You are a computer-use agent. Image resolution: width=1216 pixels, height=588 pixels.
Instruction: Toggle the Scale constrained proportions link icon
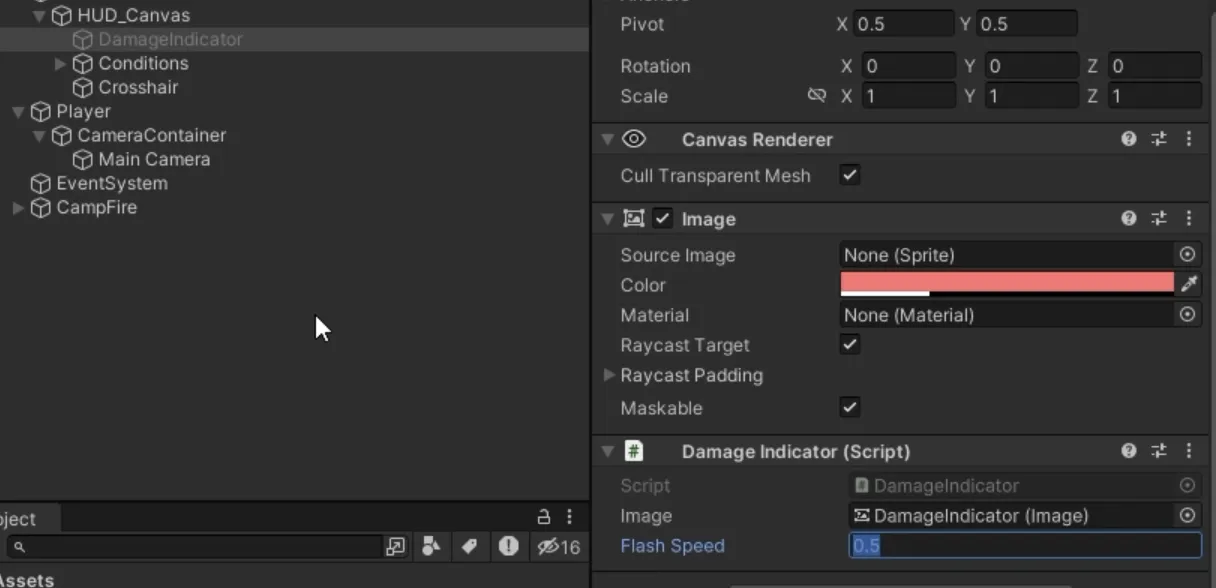coord(817,96)
